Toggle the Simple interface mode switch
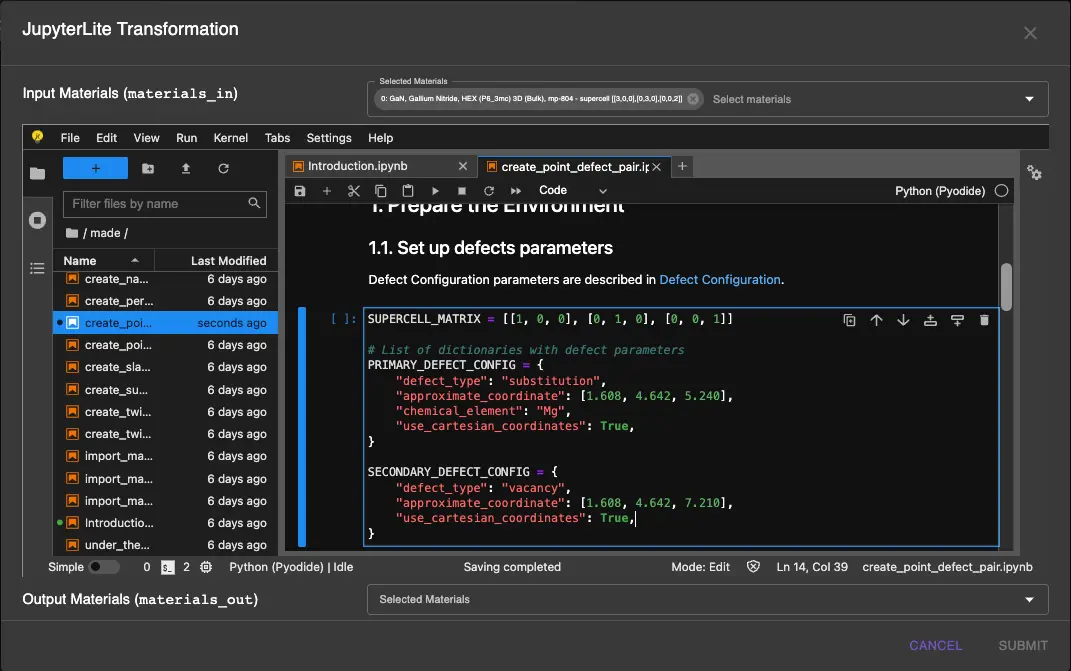This screenshot has width=1071, height=671. click(x=103, y=567)
